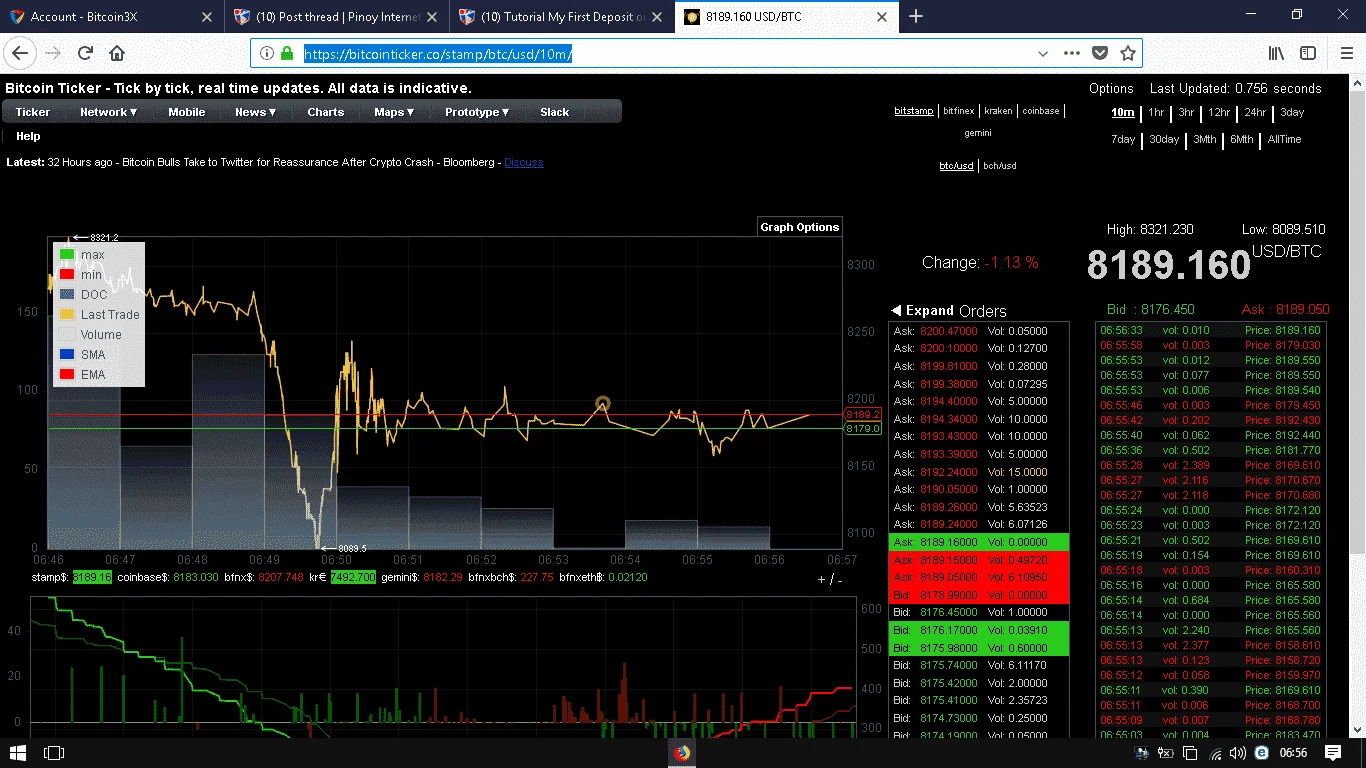Open Windows Start menu
Image resolution: width=1366 pixels, height=768 pixels.
17,753
